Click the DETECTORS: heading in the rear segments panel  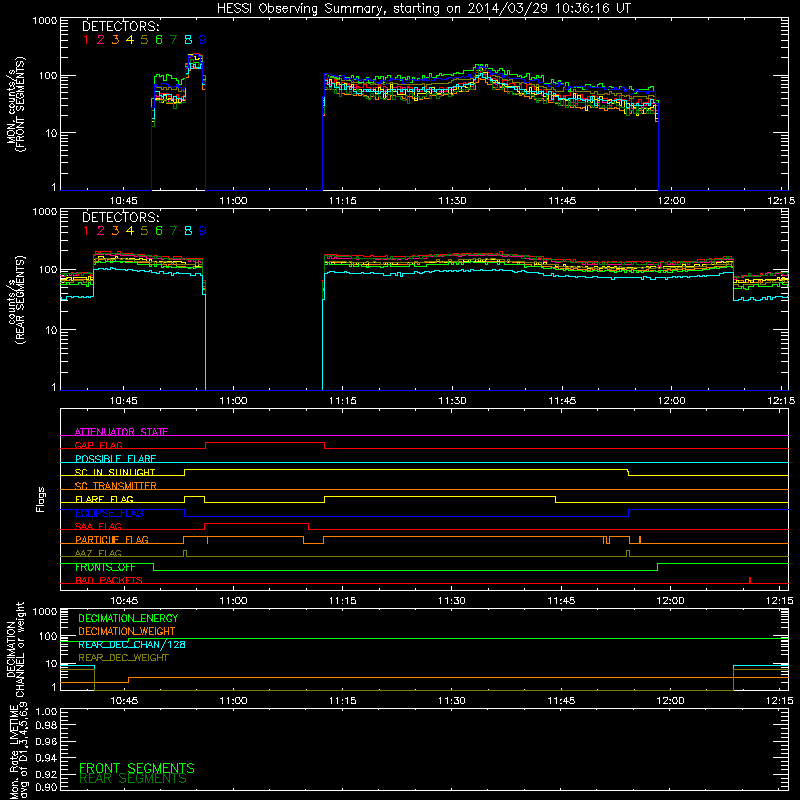(x=121, y=217)
